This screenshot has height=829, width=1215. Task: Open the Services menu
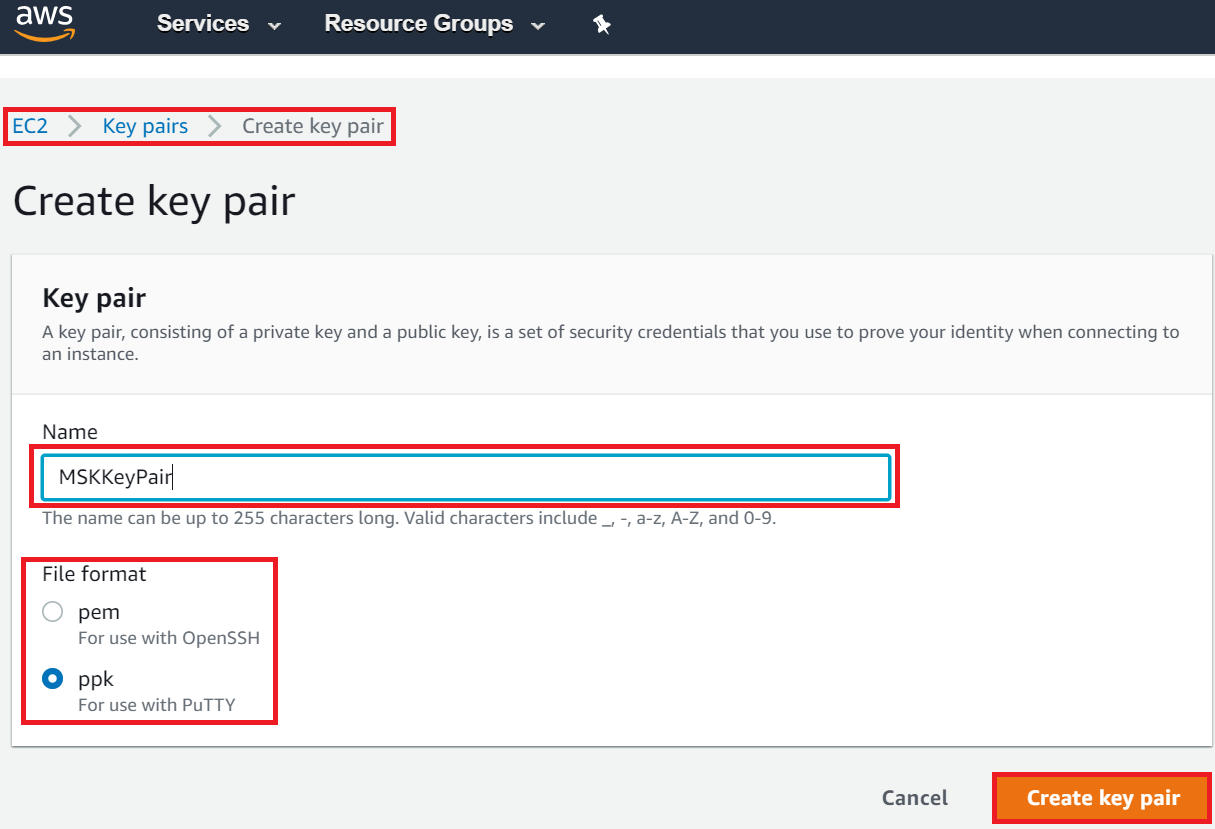point(203,24)
